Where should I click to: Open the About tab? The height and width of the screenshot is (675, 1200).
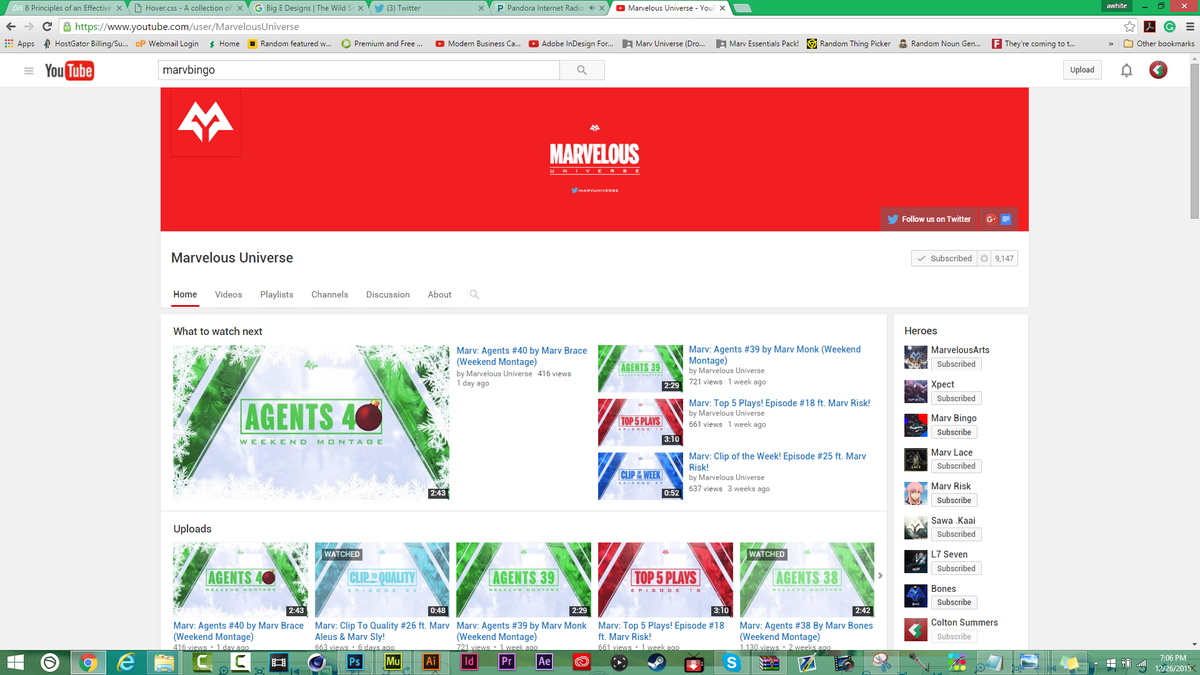coord(440,295)
